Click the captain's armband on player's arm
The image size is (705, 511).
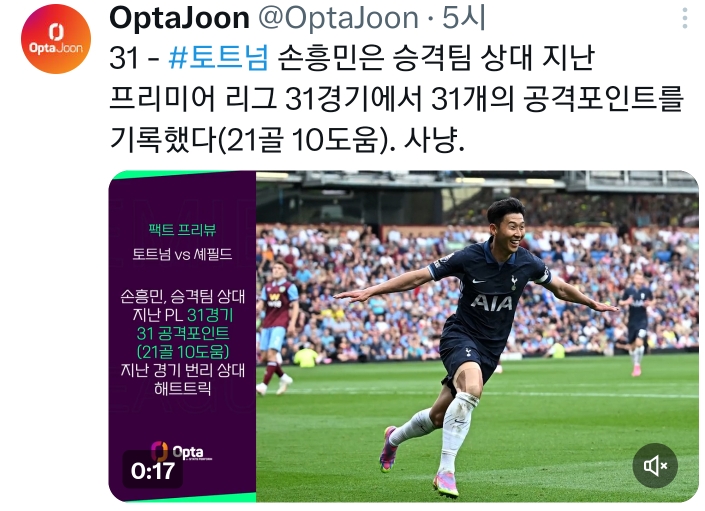(x=543, y=275)
